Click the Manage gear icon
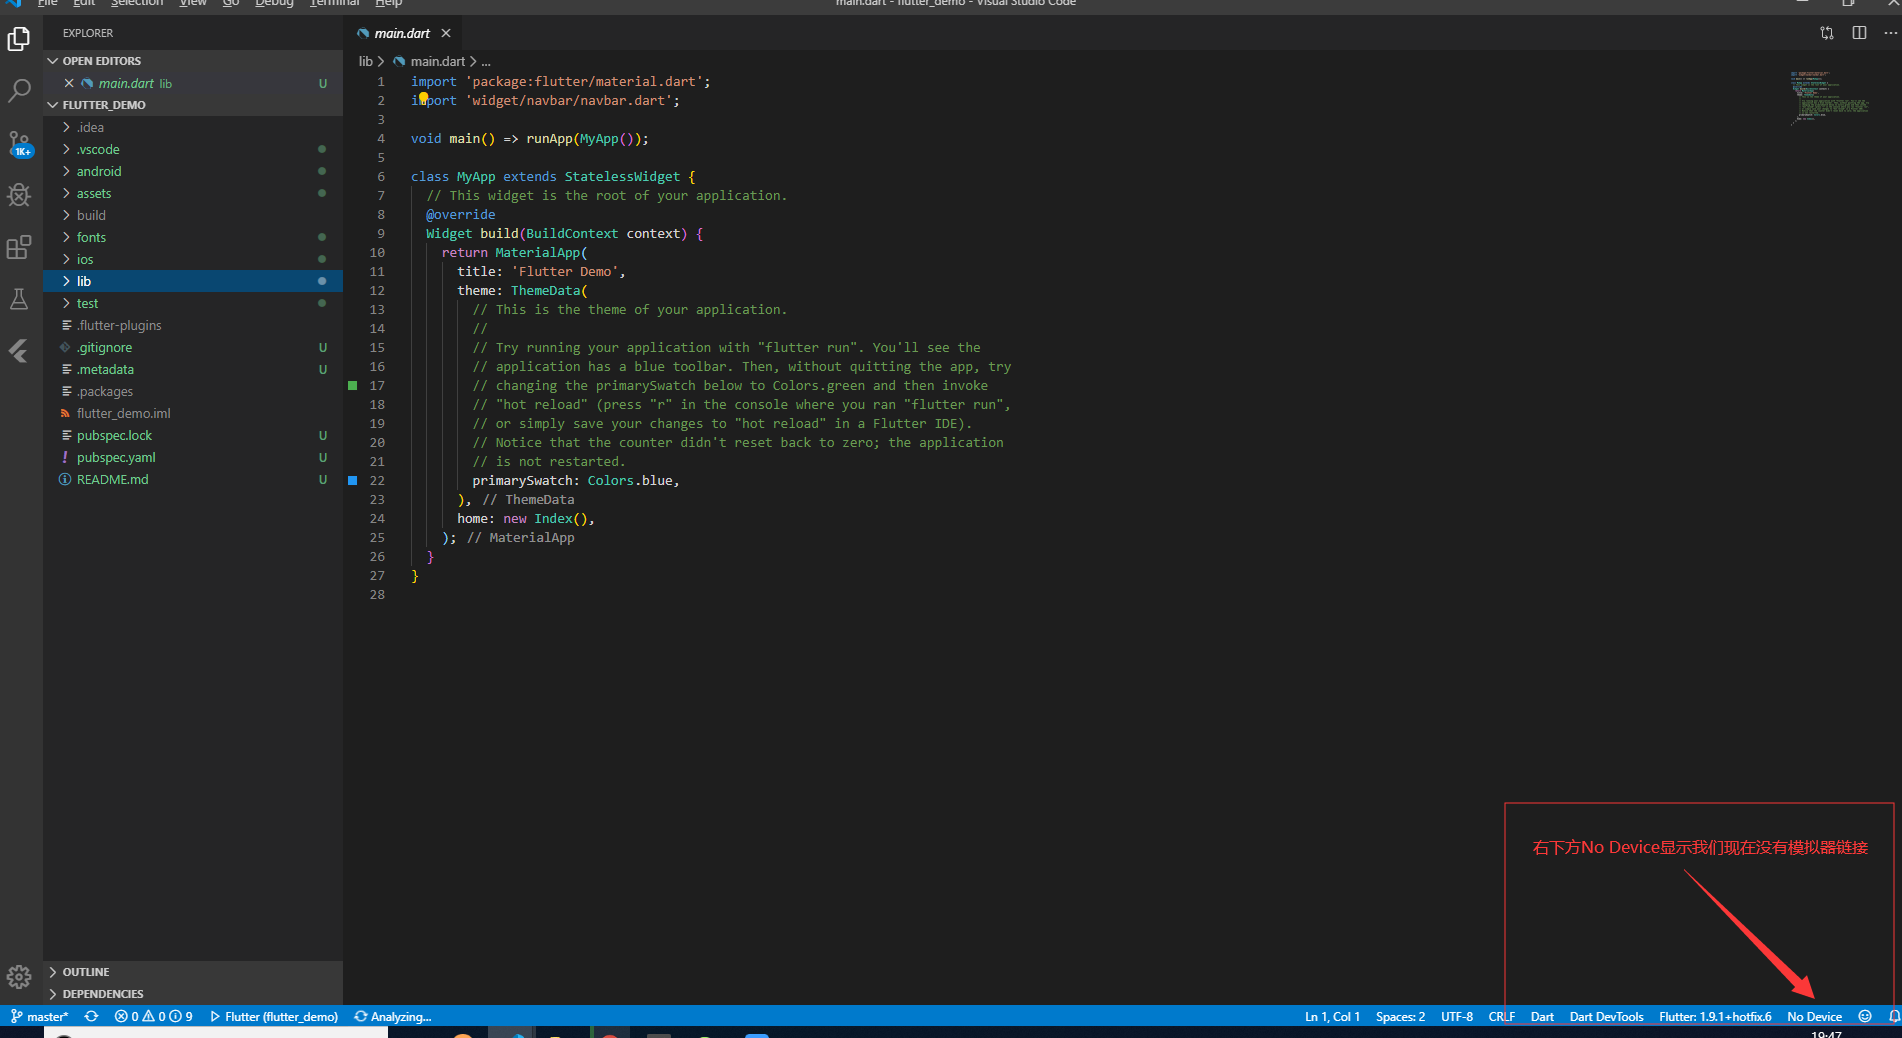 (x=19, y=976)
